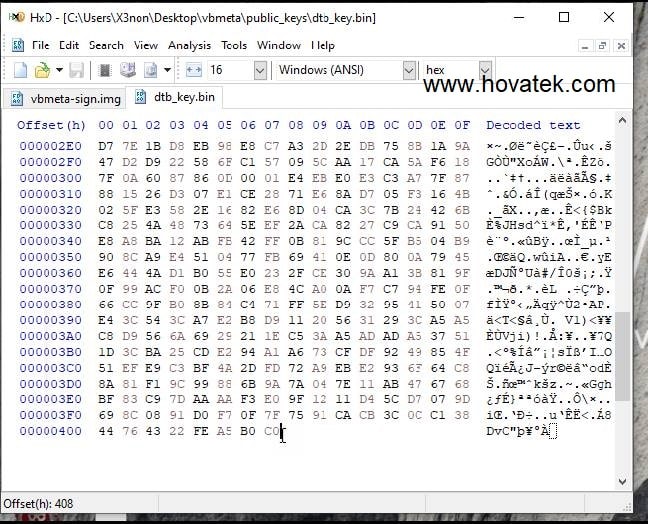The width and height of the screenshot is (648, 524).
Task: Open the bytes per row dropdown showing 16
Action: tap(260, 70)
